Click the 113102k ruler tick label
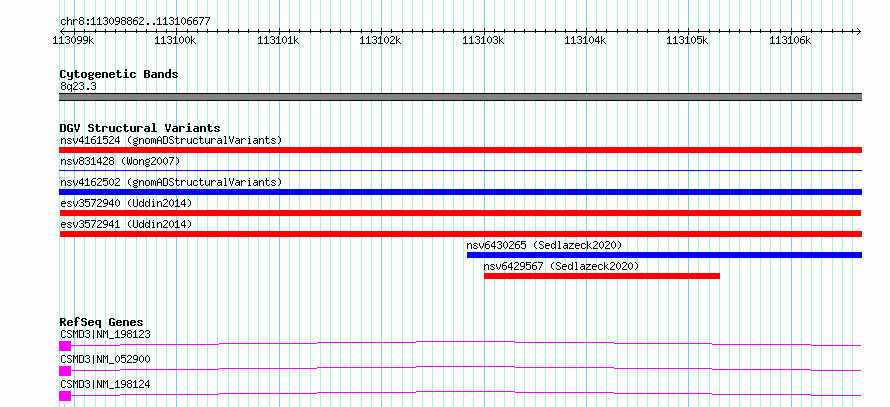890x407 pixels. [x=380, y=40]
